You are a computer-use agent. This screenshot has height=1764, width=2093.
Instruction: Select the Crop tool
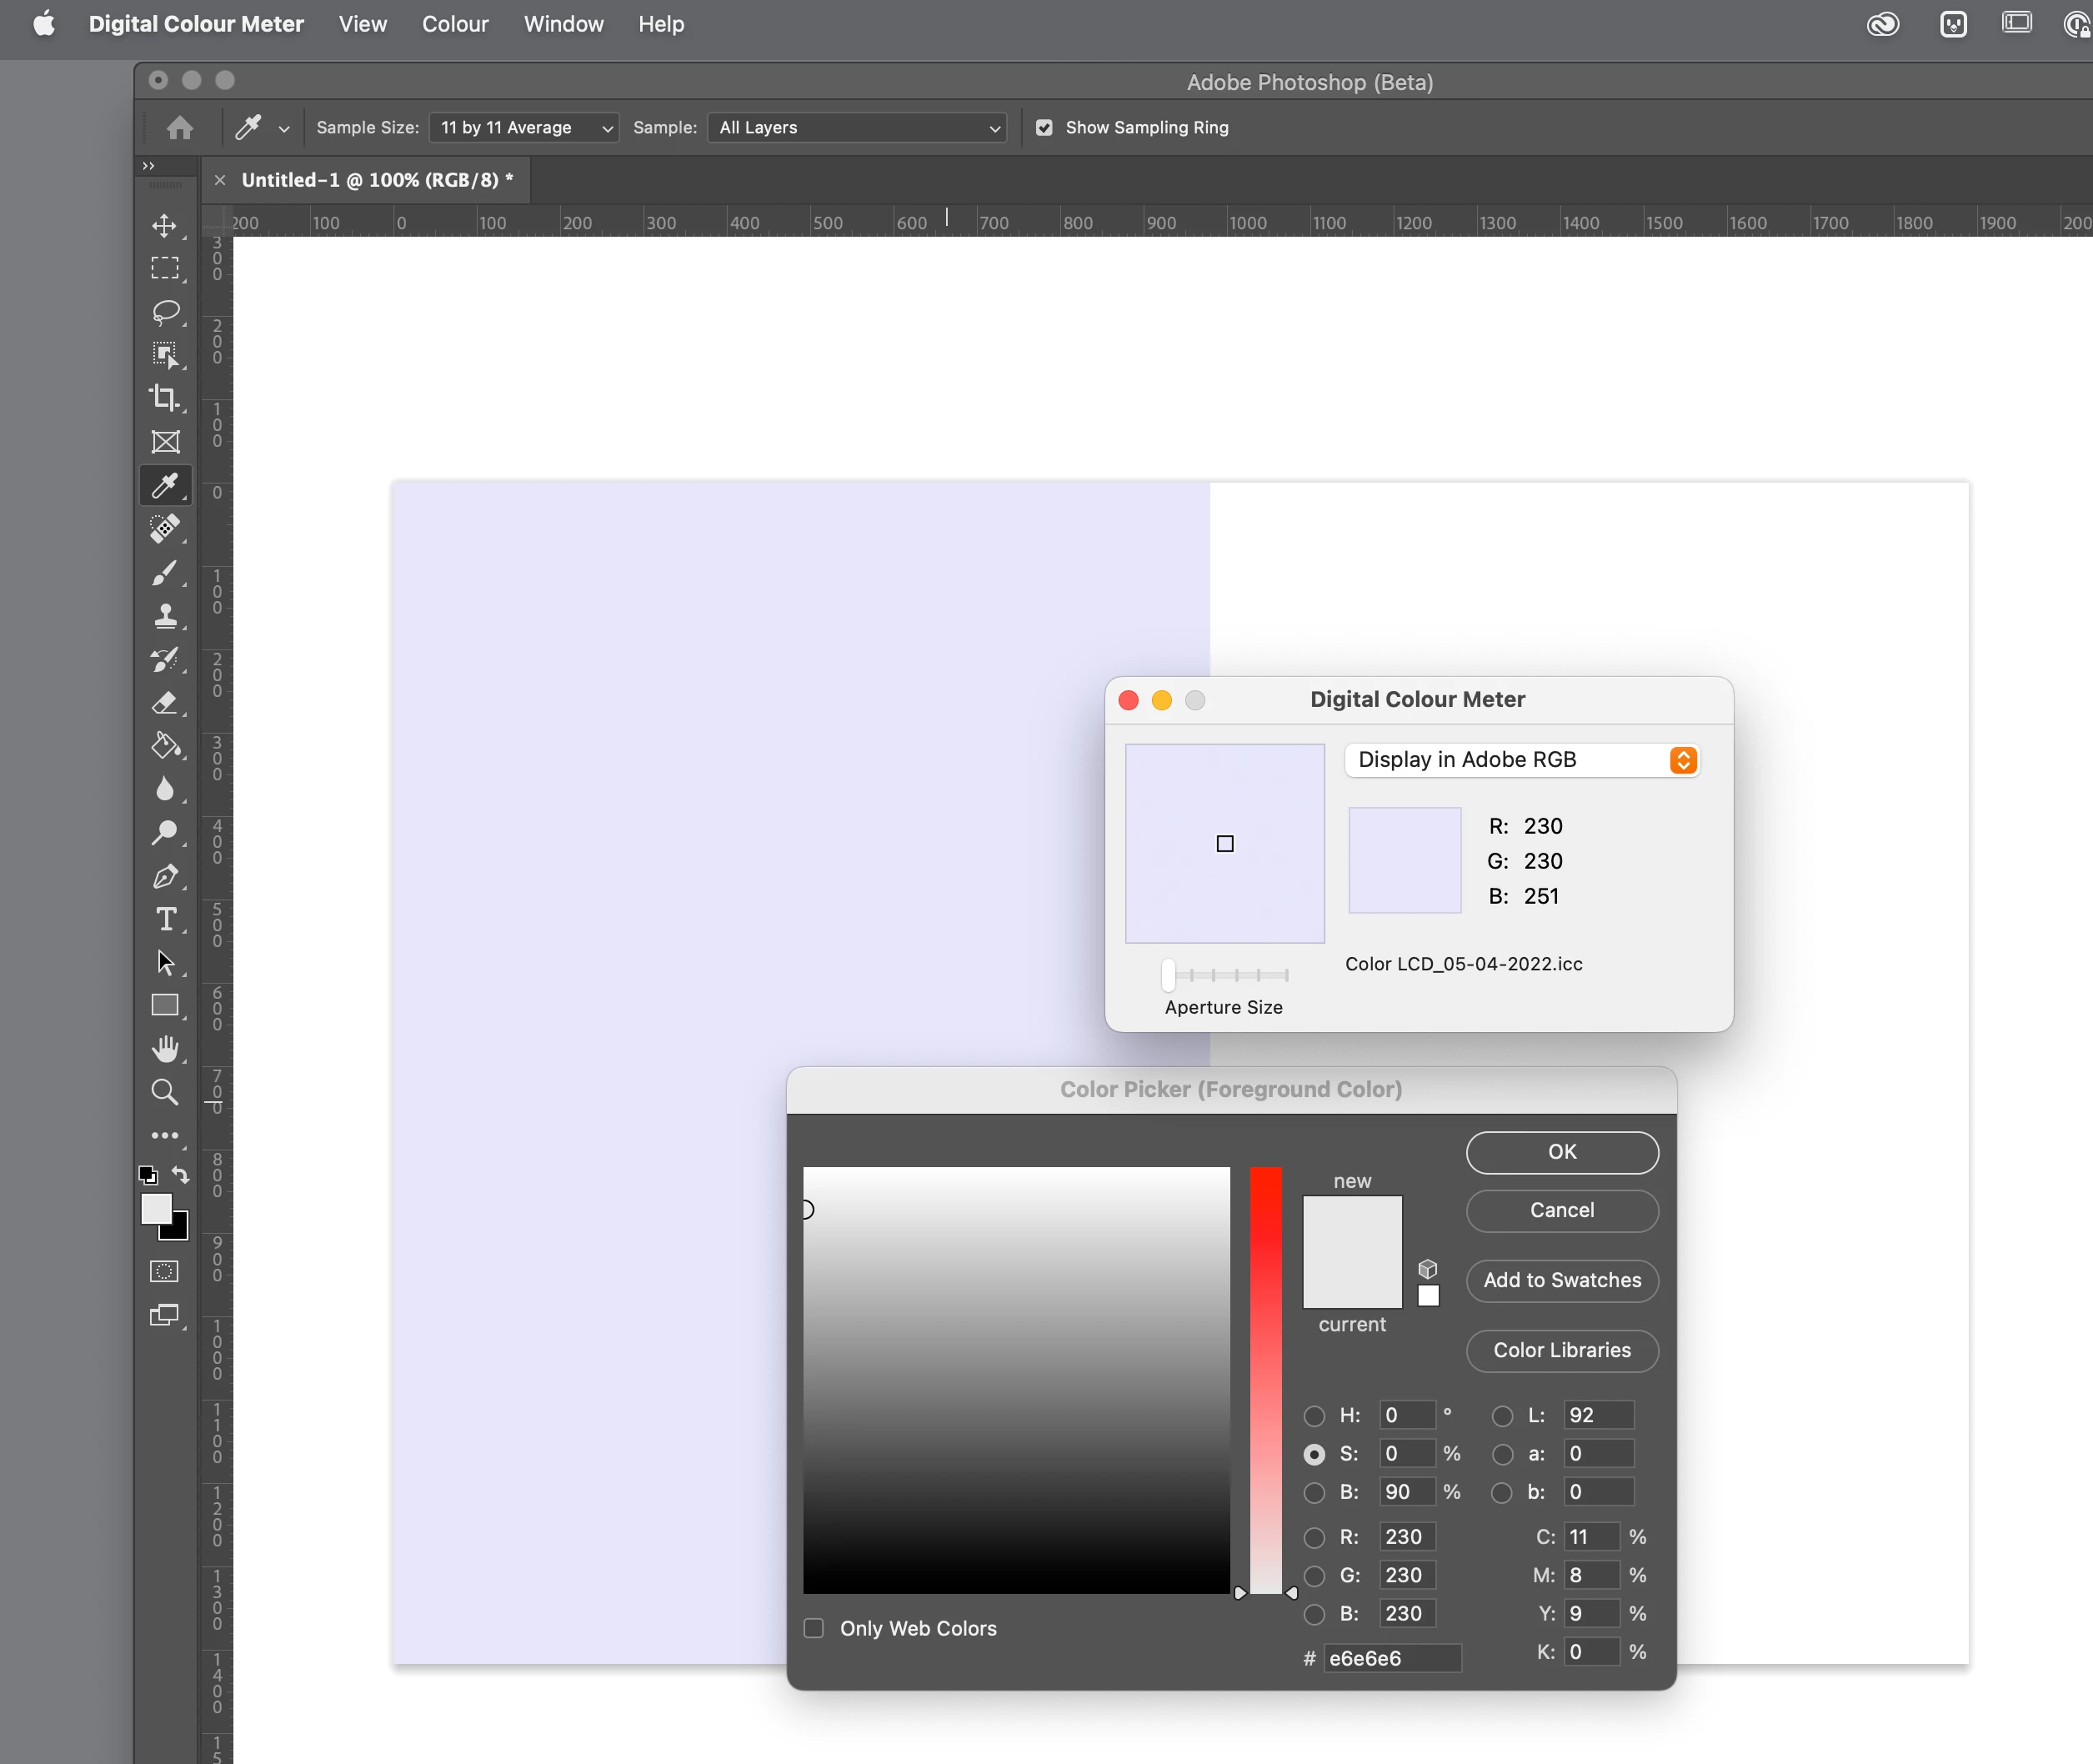click(x=165, y=398)
